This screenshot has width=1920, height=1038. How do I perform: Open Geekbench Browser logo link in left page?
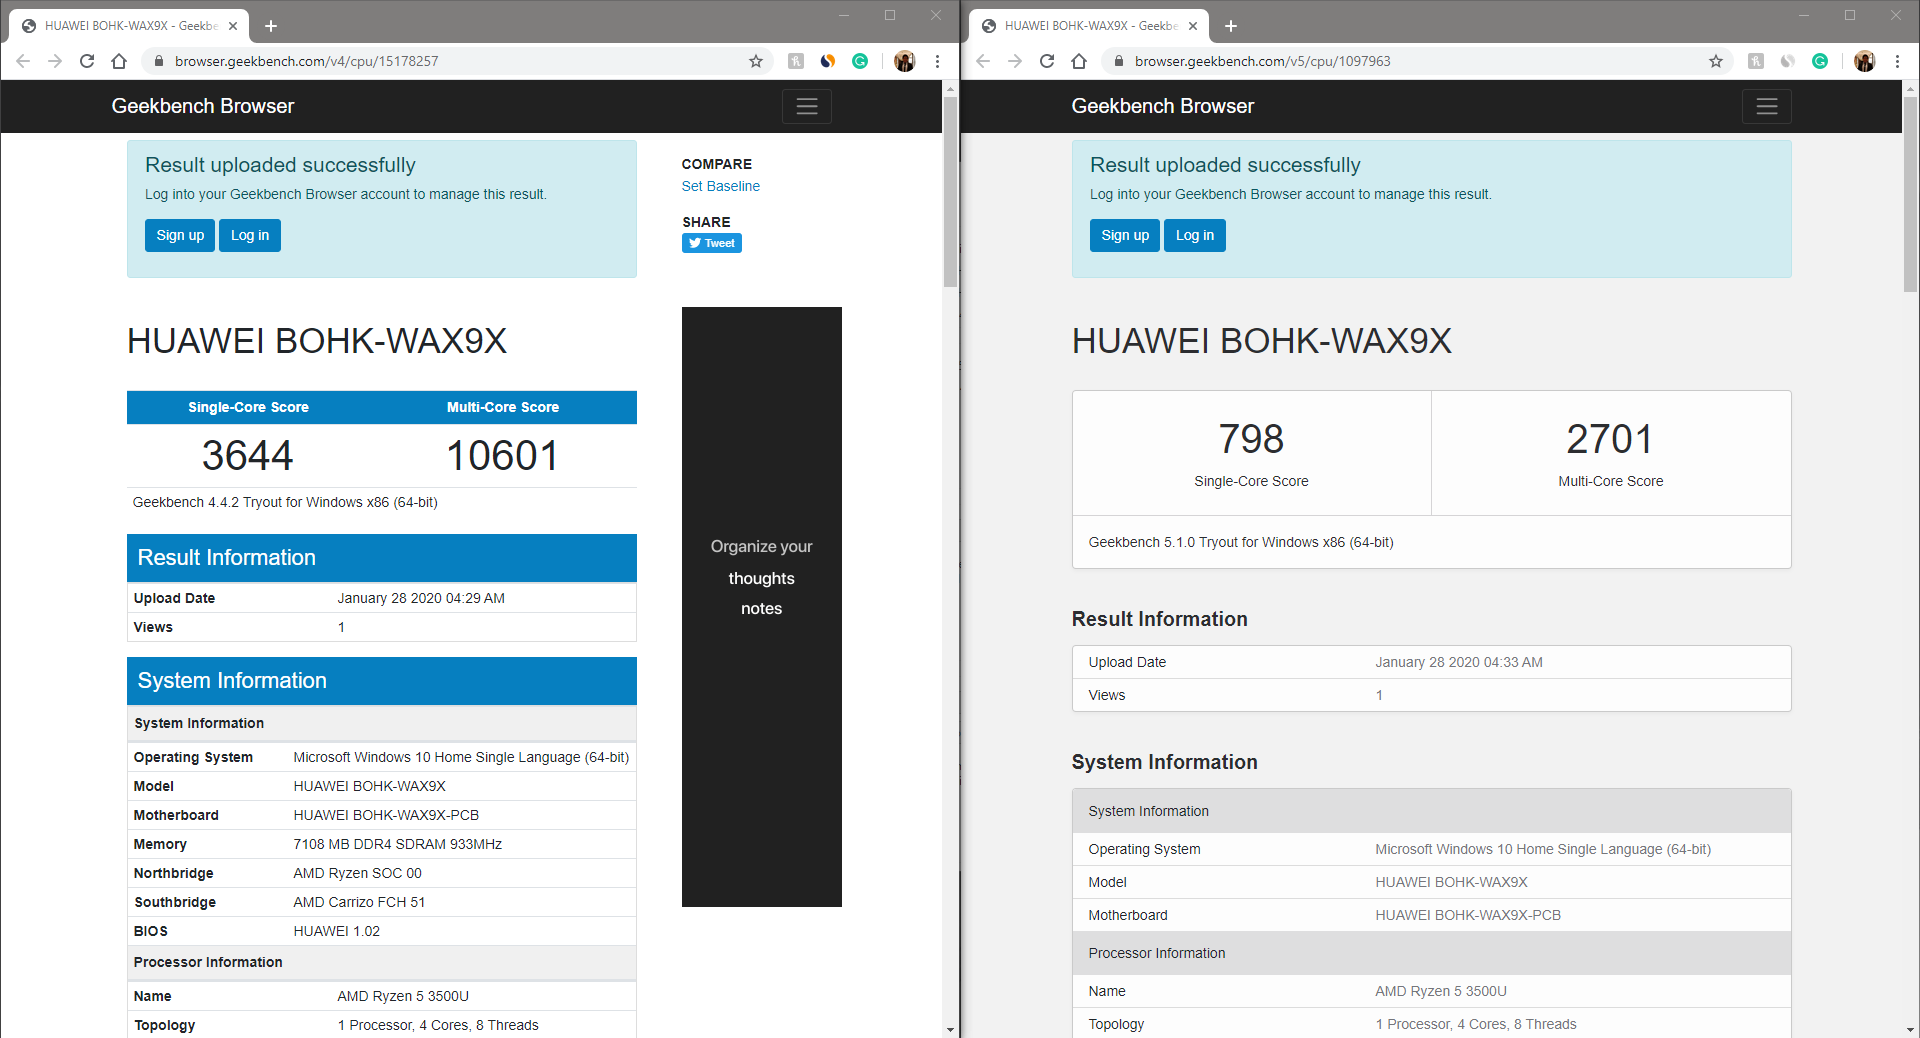(x=203, y=106)
